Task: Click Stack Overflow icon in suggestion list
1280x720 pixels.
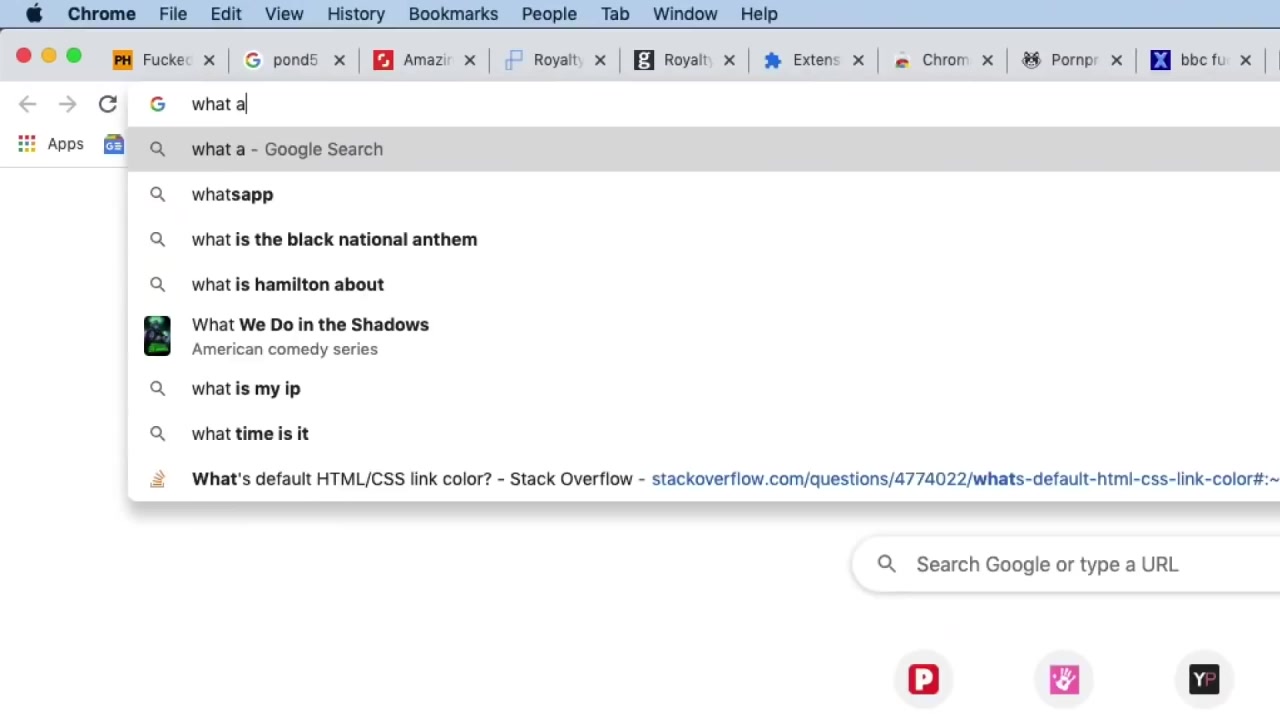Action: click(x=157, y=479)
